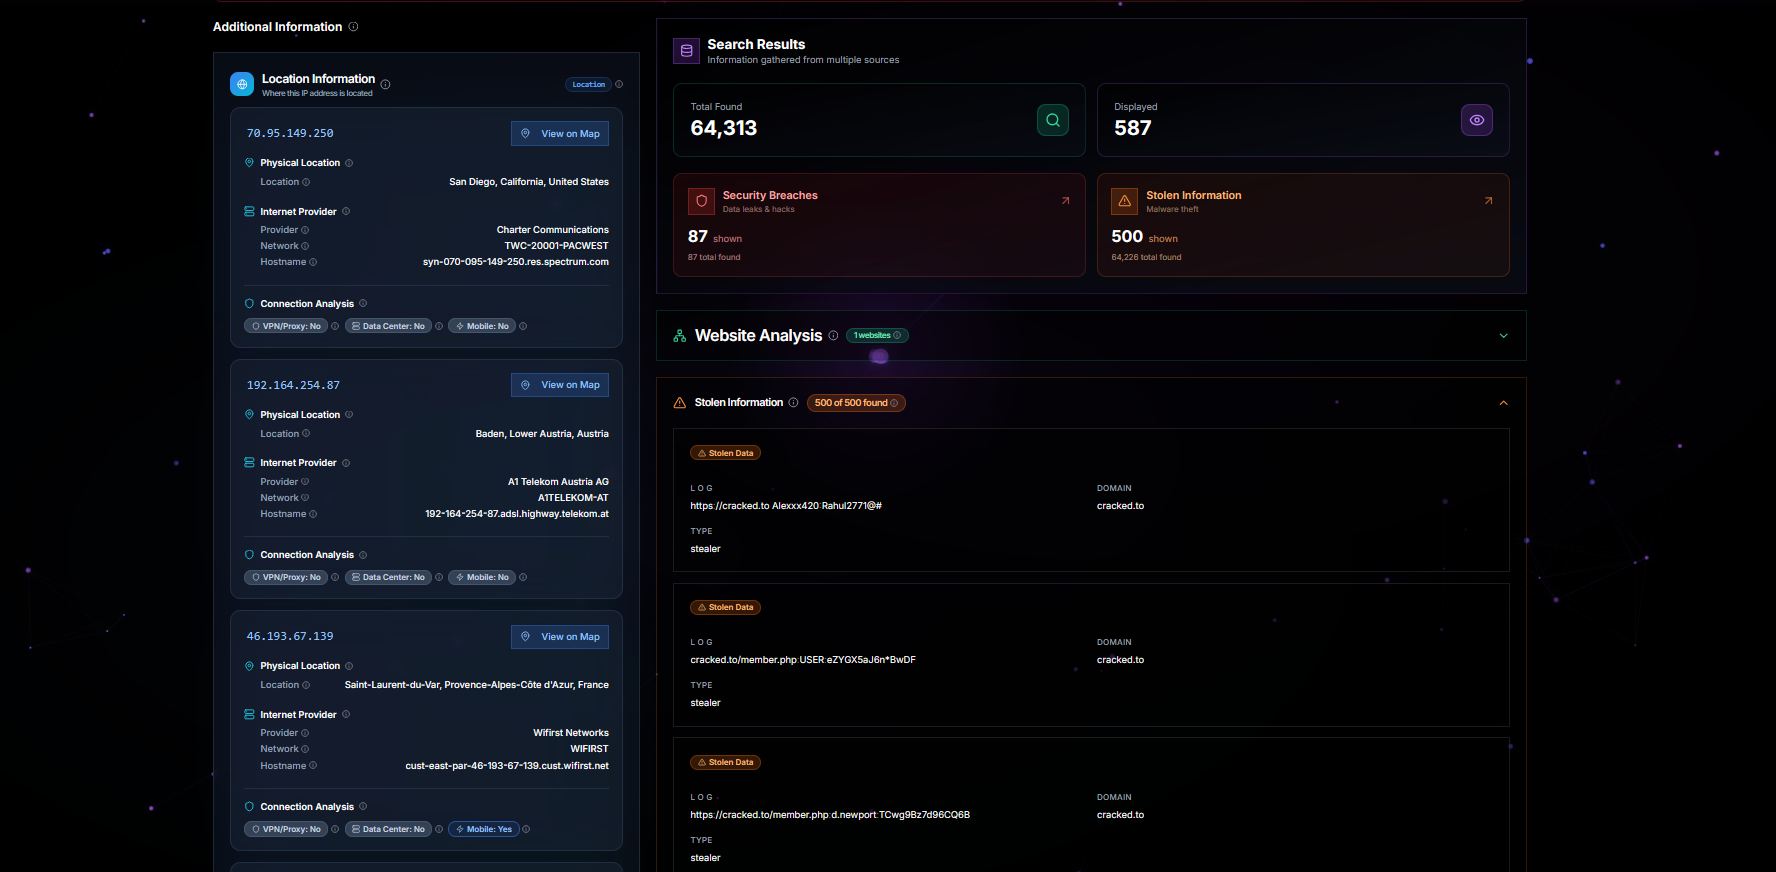Click info icon beside spectrum.com Hostname label
1776x872 pixels.
coord(313,262)
